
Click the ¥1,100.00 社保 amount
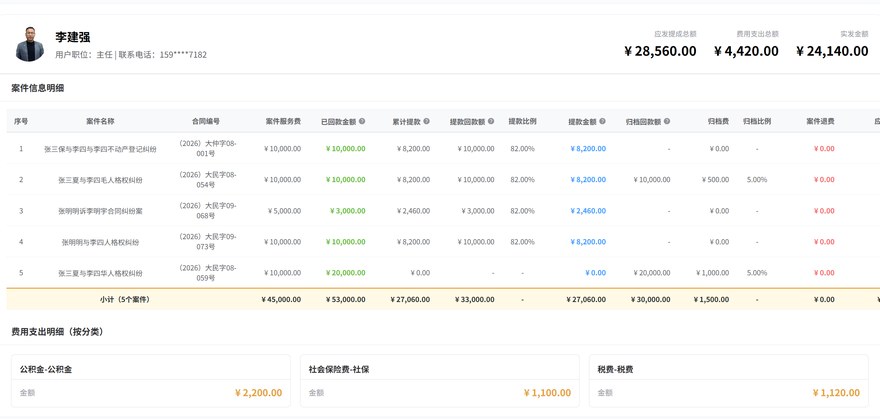tap(548, 393)
